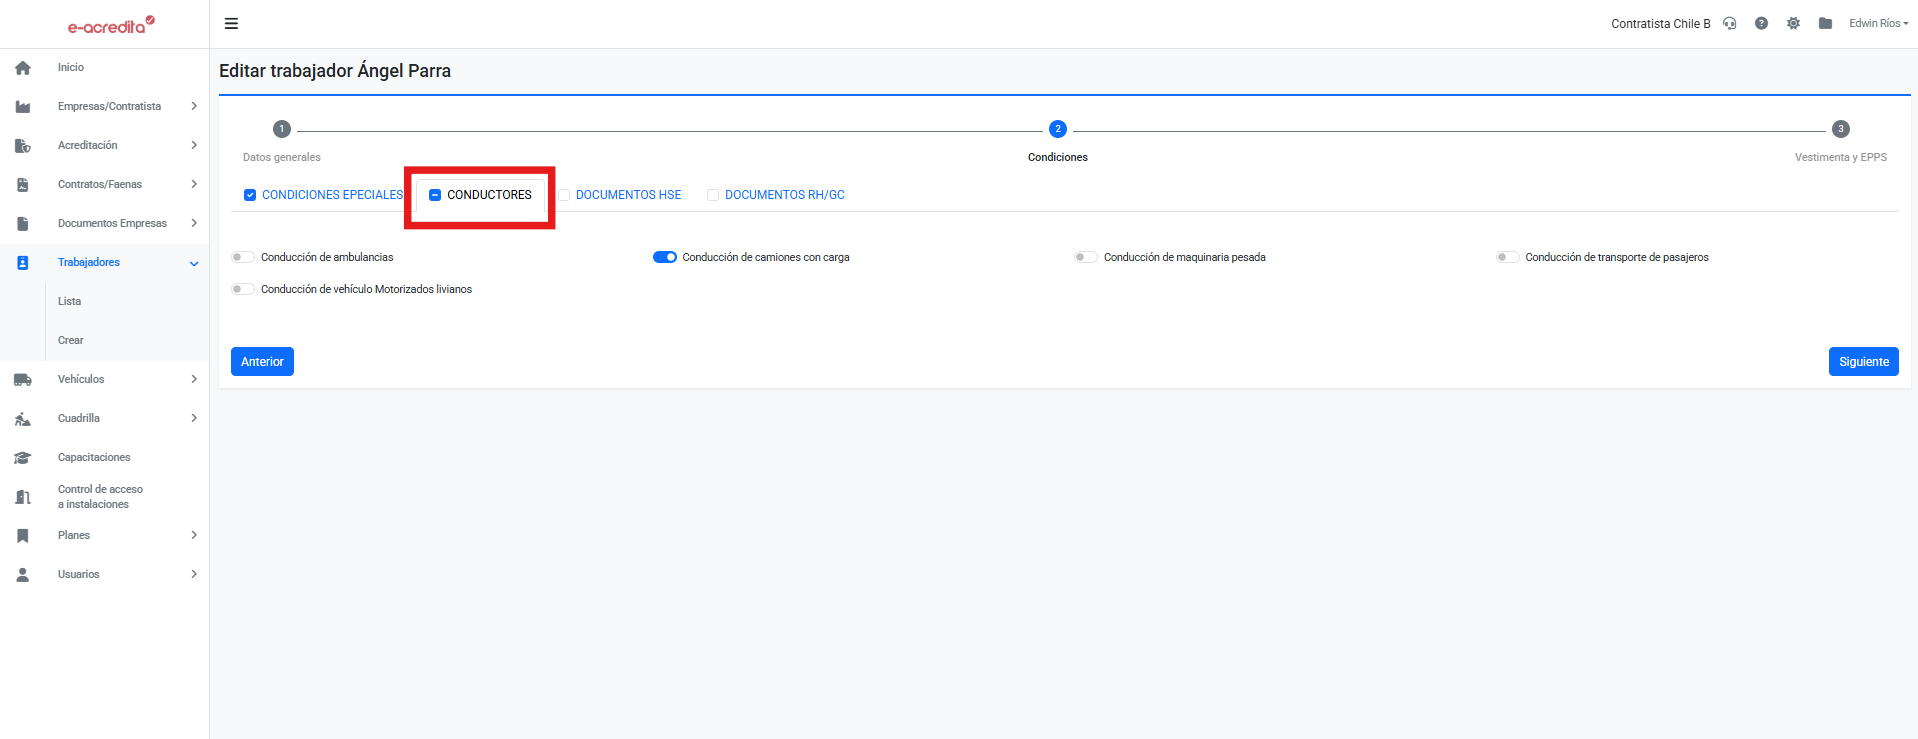This screenshot has width=1918, height=739.
Task: Click 'Conducción de ambulancias' label
Action: [x=327, y=257]
